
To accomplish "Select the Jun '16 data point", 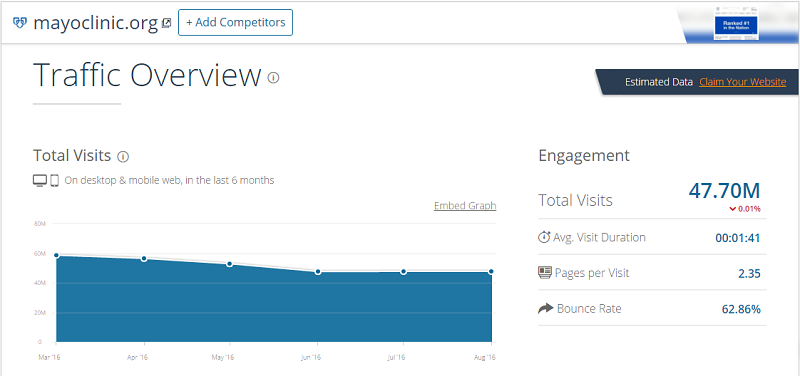I will [x=318, y=272].
